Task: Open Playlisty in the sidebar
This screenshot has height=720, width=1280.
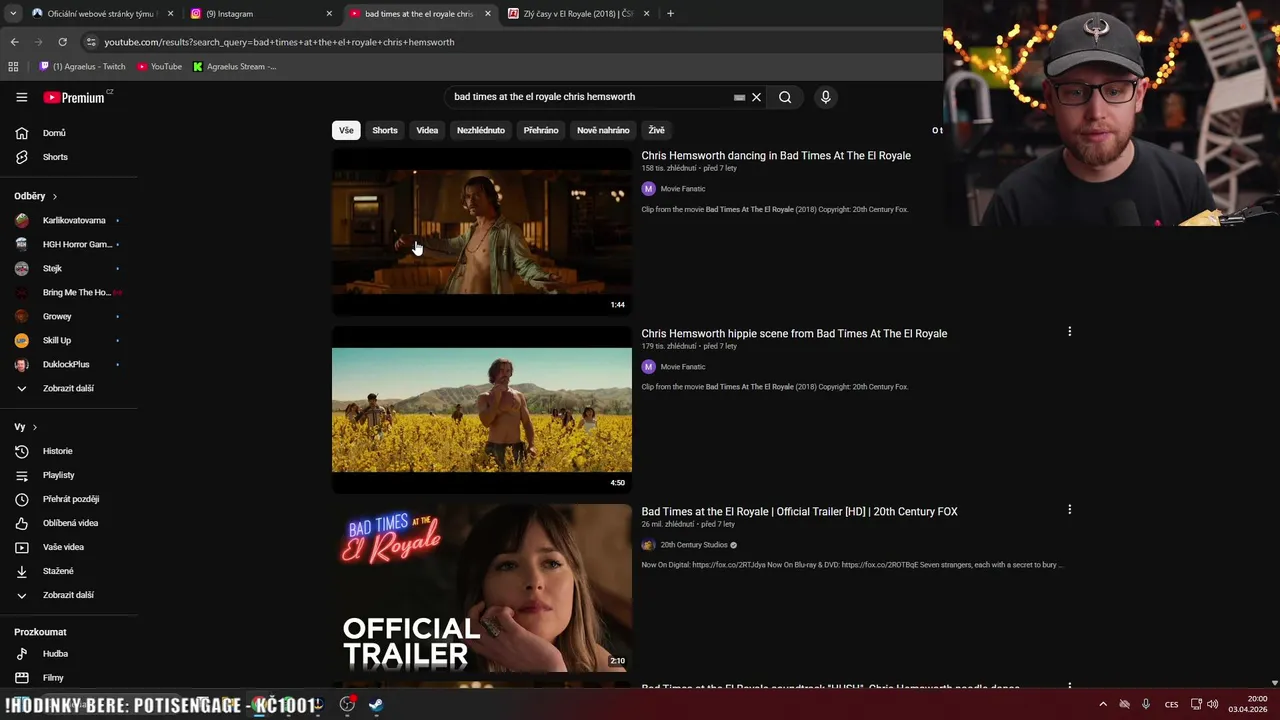Action: [x=58, y=475]
